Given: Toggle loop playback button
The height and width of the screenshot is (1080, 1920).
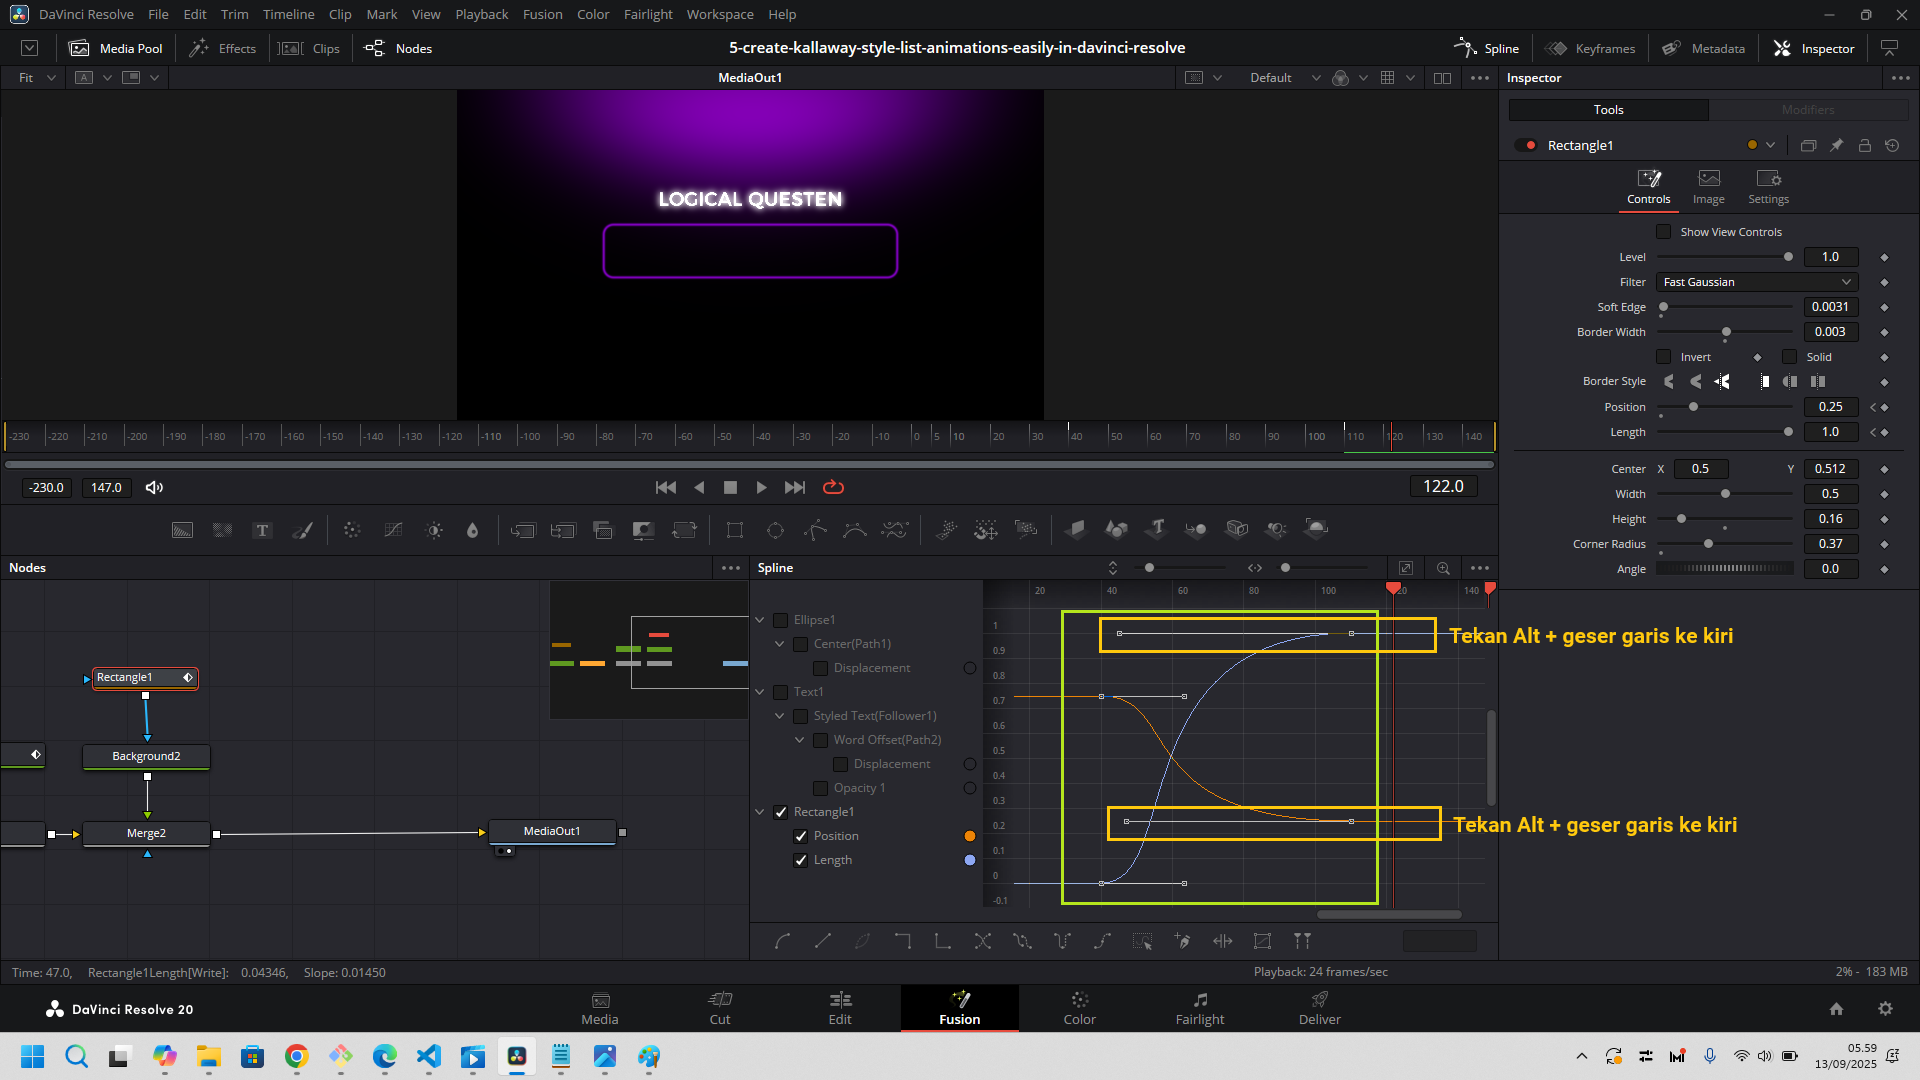Looking at the screenshot, I should (x=833, y=487).
